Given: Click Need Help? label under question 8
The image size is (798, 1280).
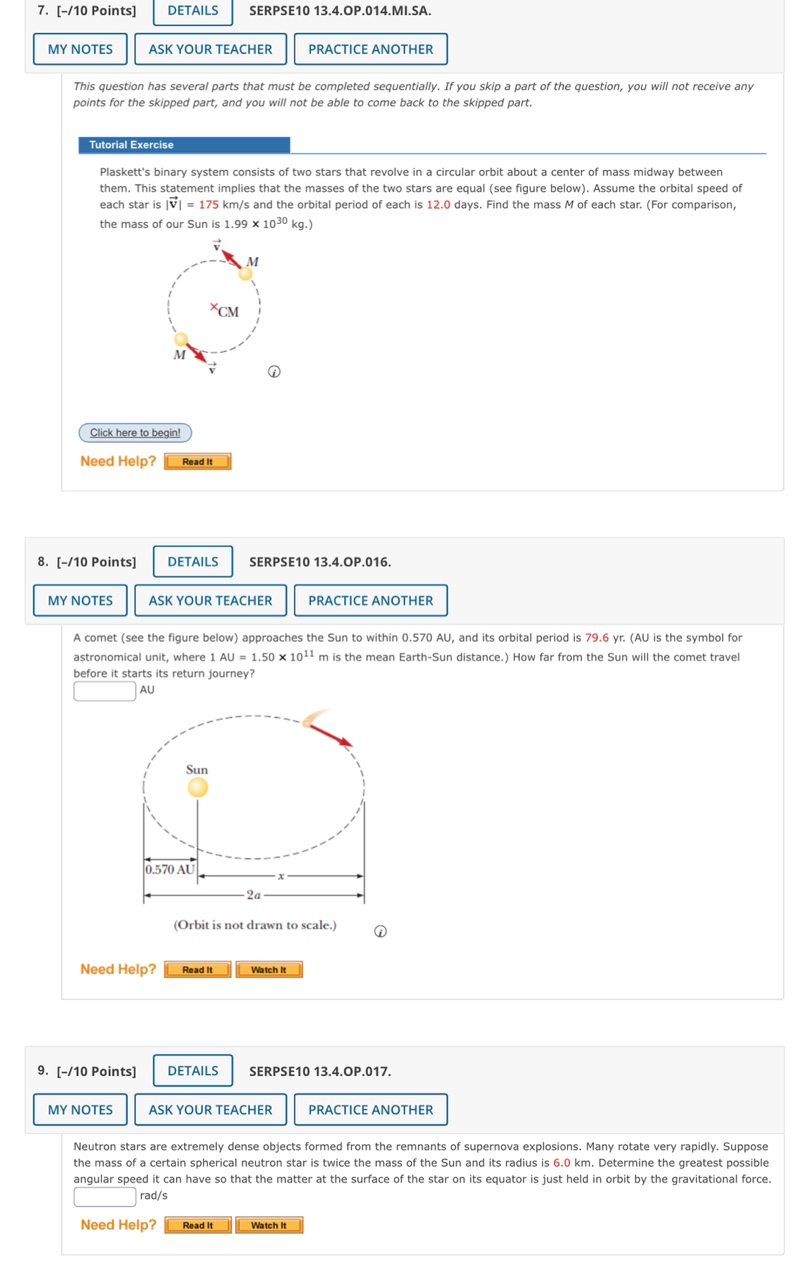Looking at the screenshot, I should [117, 968].
